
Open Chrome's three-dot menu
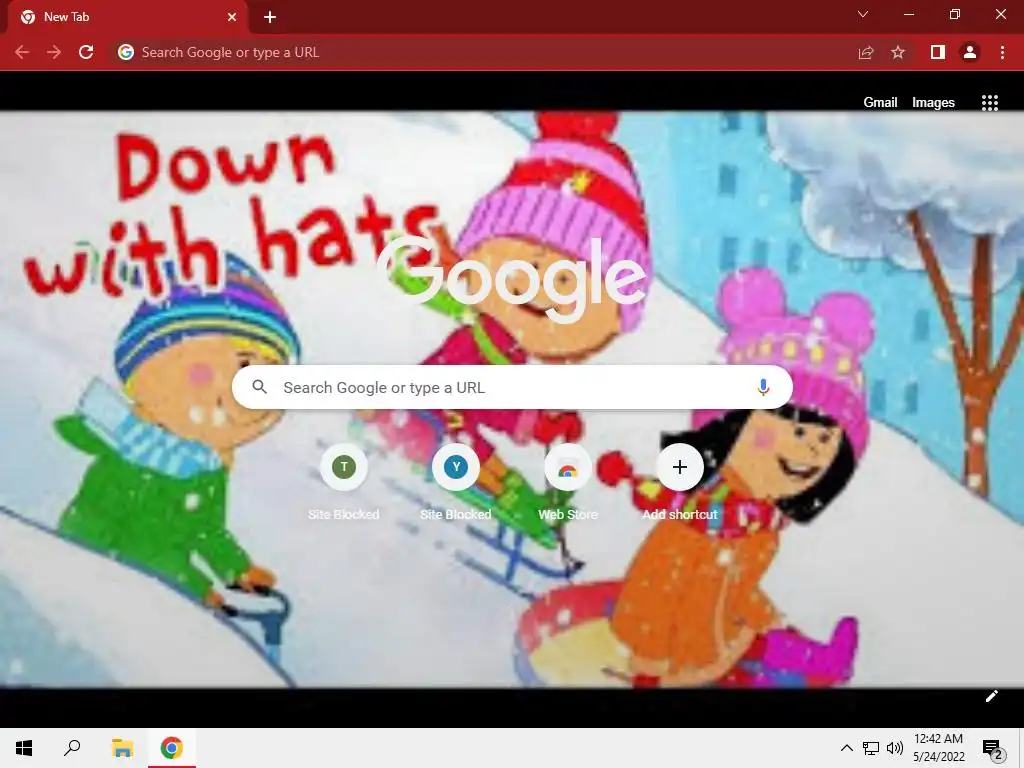[x=1002, y=52]
